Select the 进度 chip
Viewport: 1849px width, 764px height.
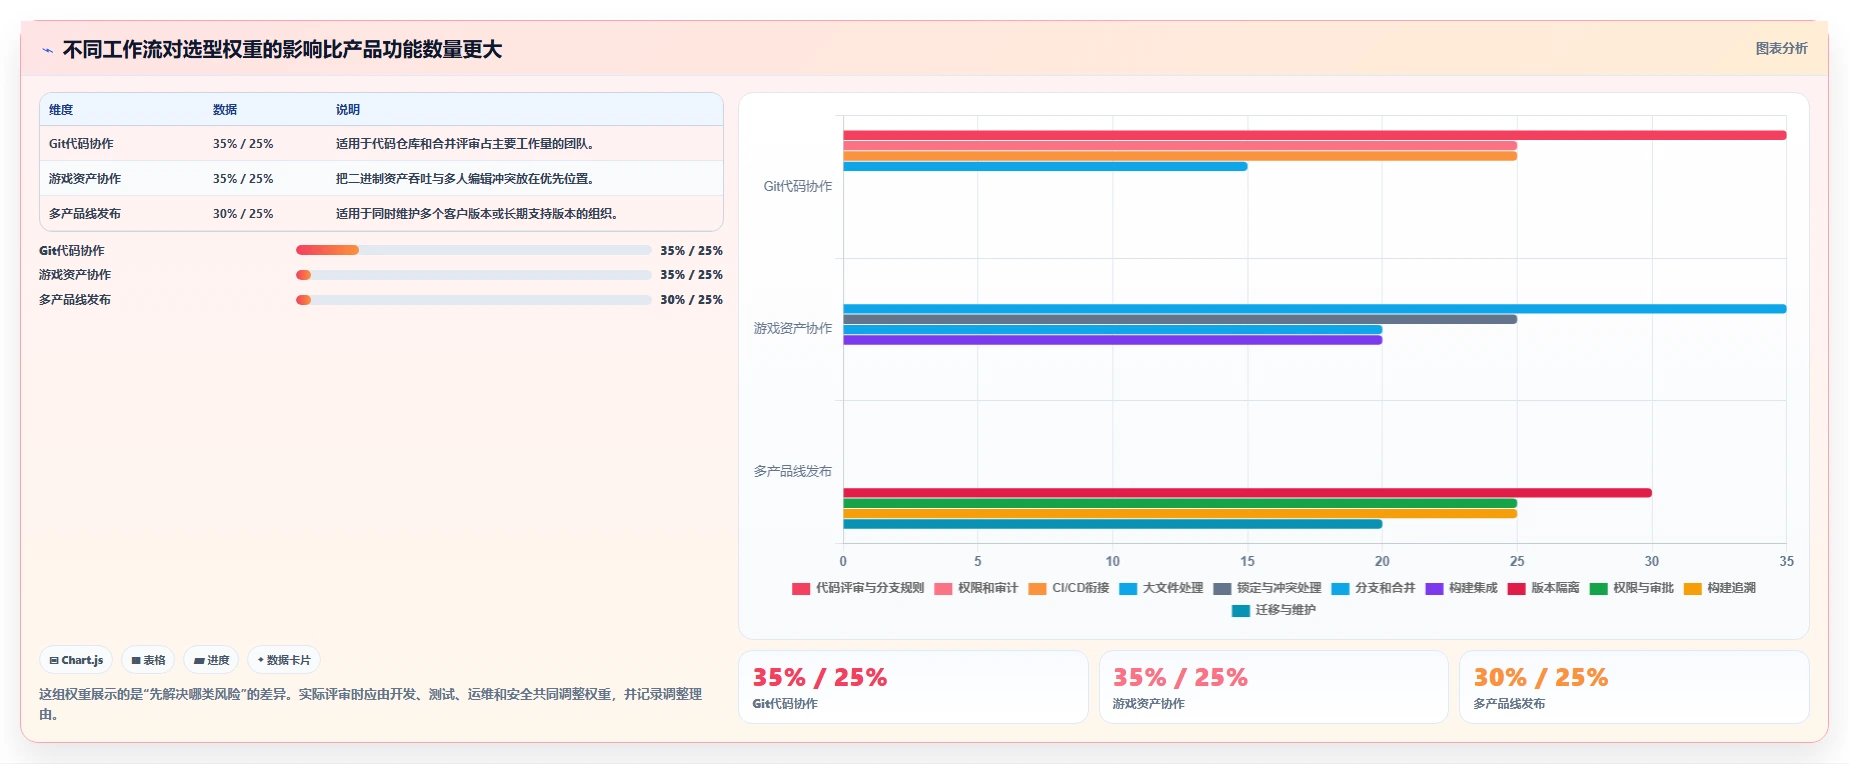click(x=211, y=660)
